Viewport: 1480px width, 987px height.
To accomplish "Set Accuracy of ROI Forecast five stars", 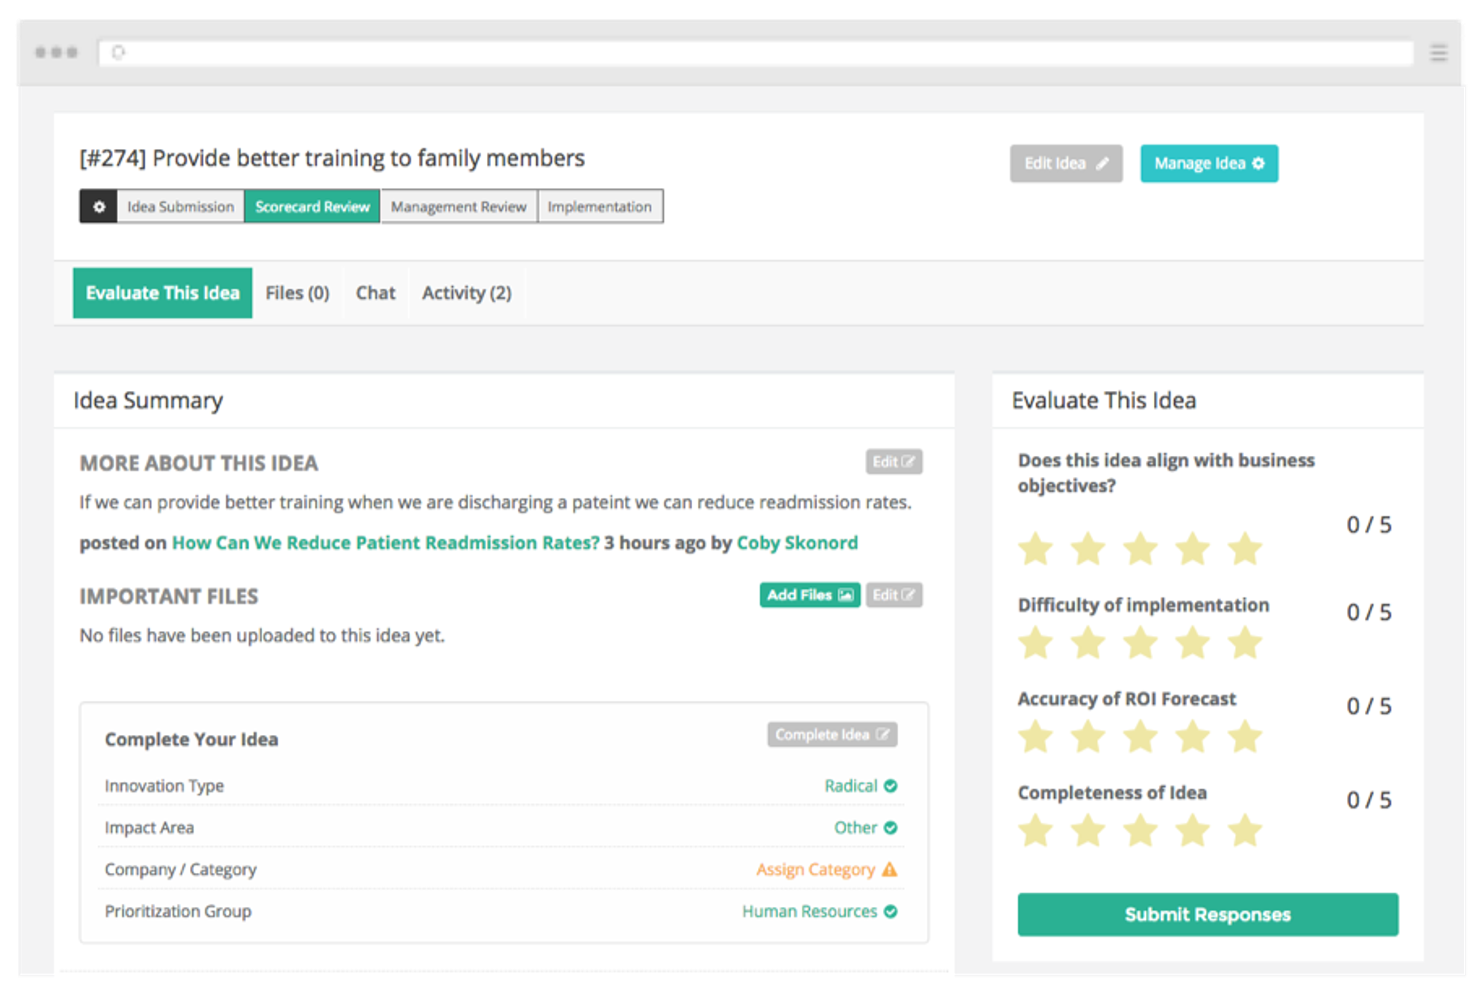I will 1245,737.
